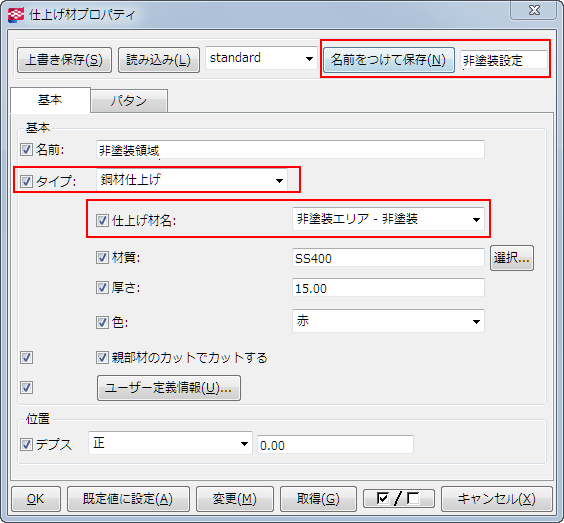Open the standard preset dropdown

pyautogui.click(x=261, y=58)
